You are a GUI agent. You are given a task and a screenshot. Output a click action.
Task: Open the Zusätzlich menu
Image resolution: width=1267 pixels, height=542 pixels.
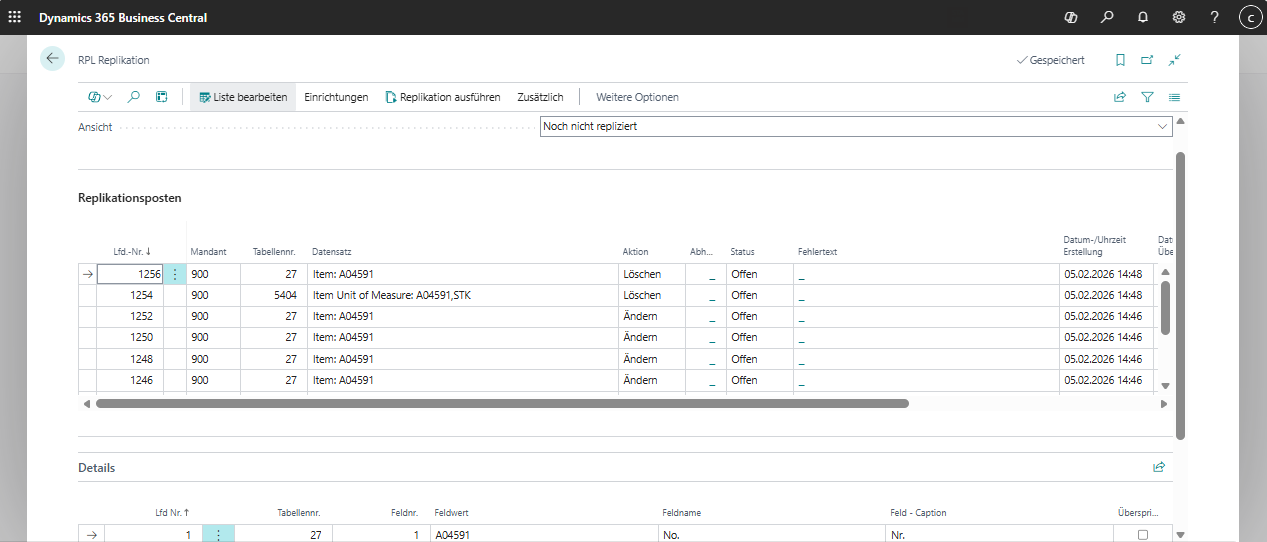pos(540,97)
